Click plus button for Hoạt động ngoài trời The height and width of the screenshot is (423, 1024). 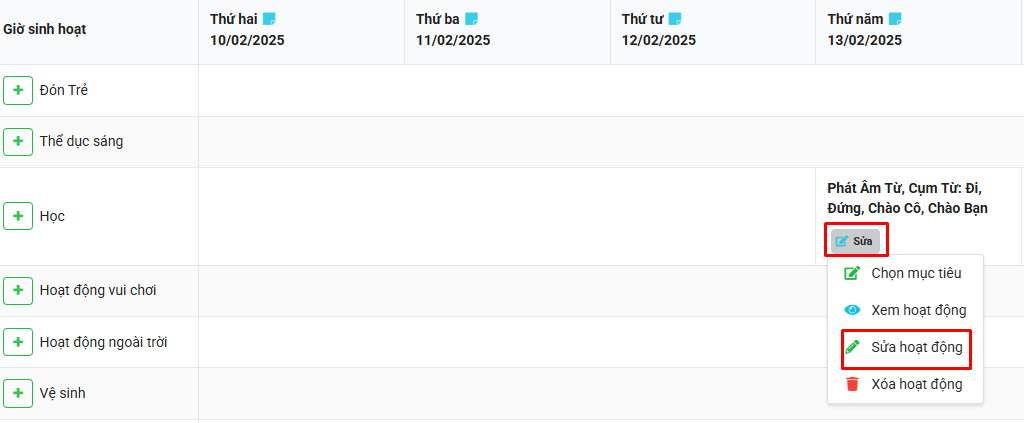pos(18,342)
